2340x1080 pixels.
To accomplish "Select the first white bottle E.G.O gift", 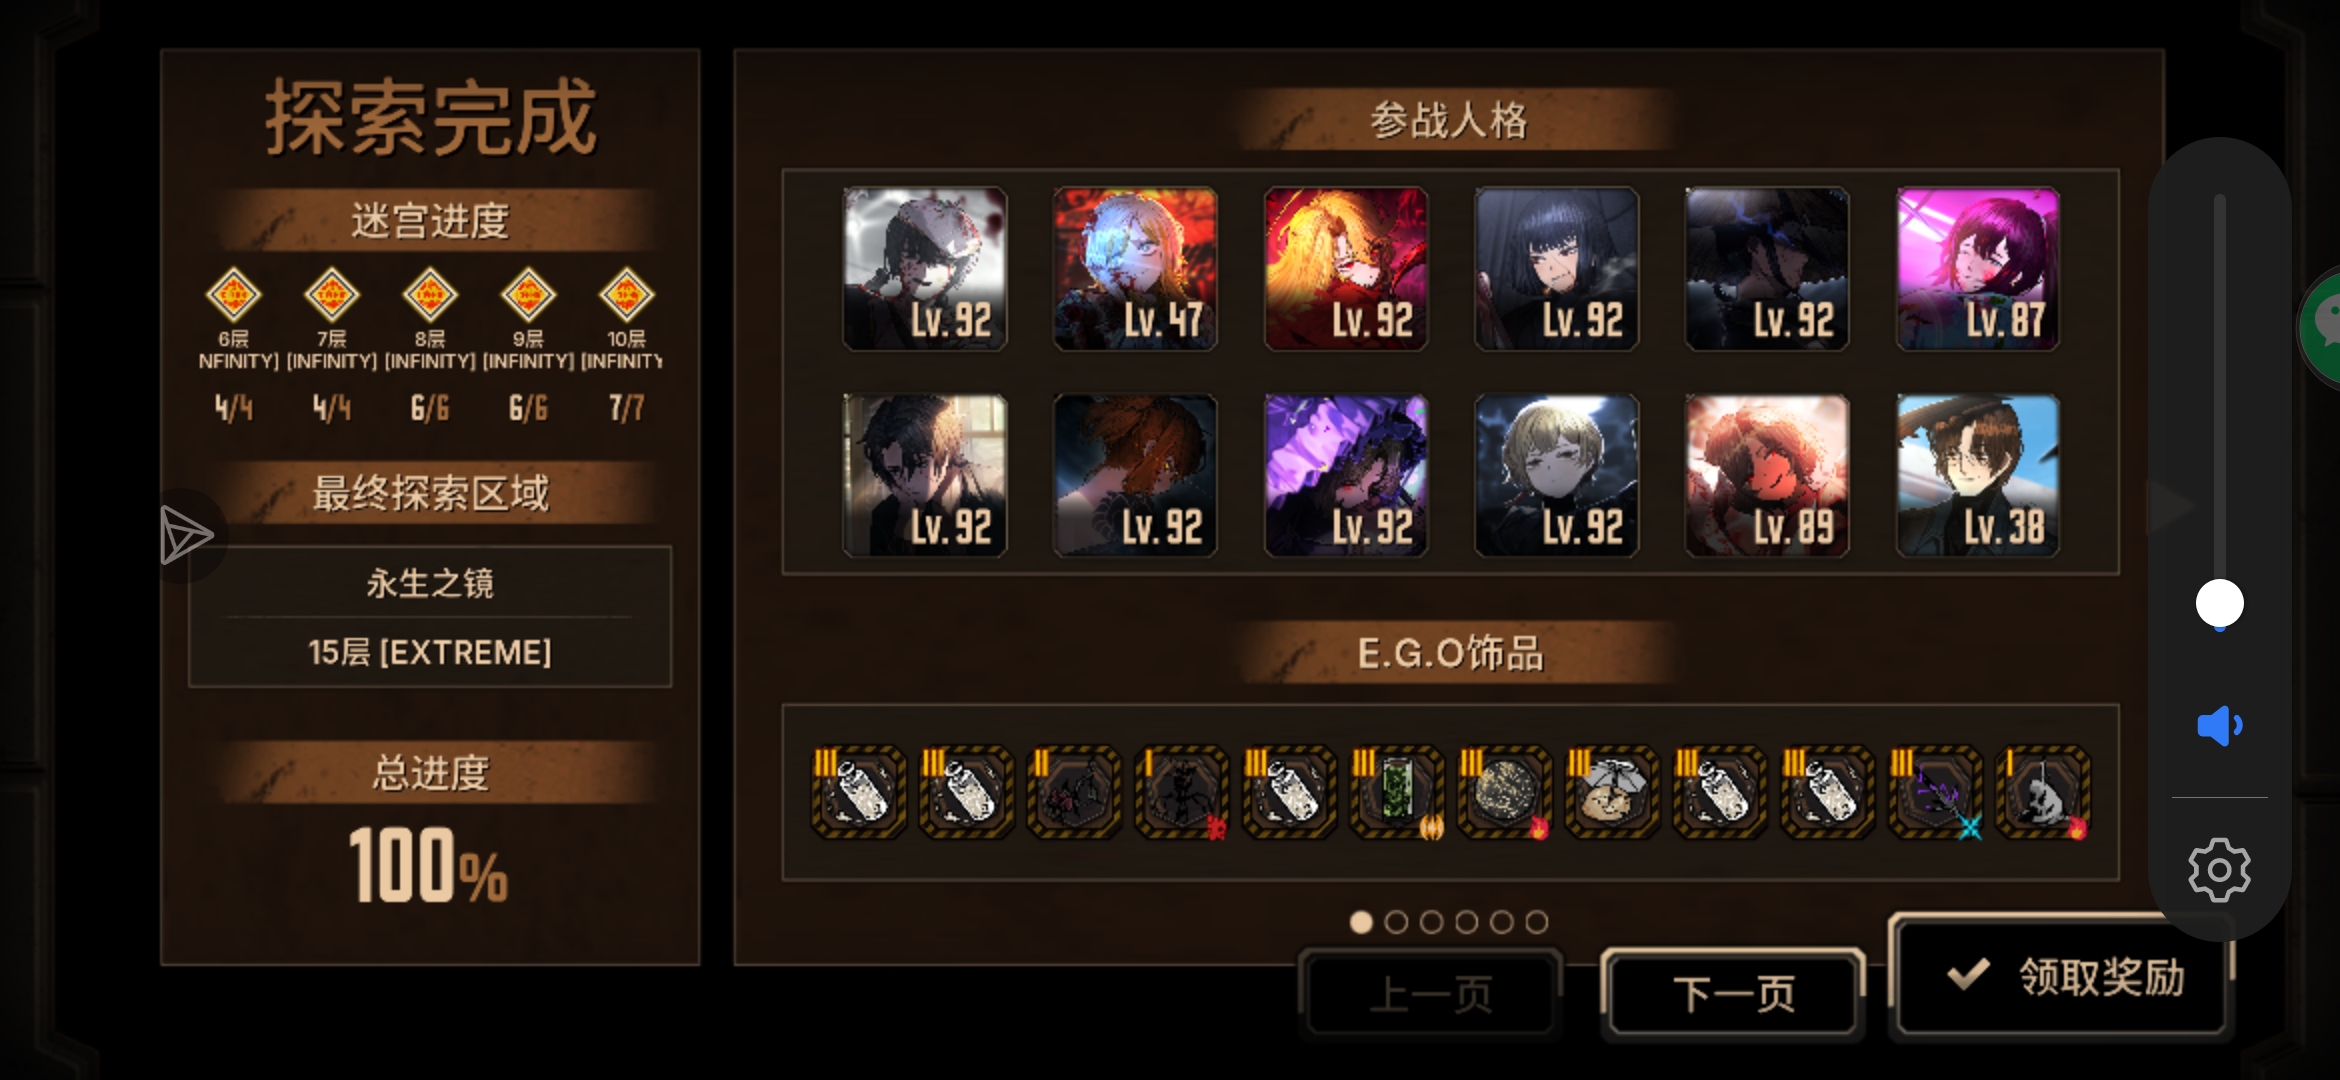I will coord(858,792).
